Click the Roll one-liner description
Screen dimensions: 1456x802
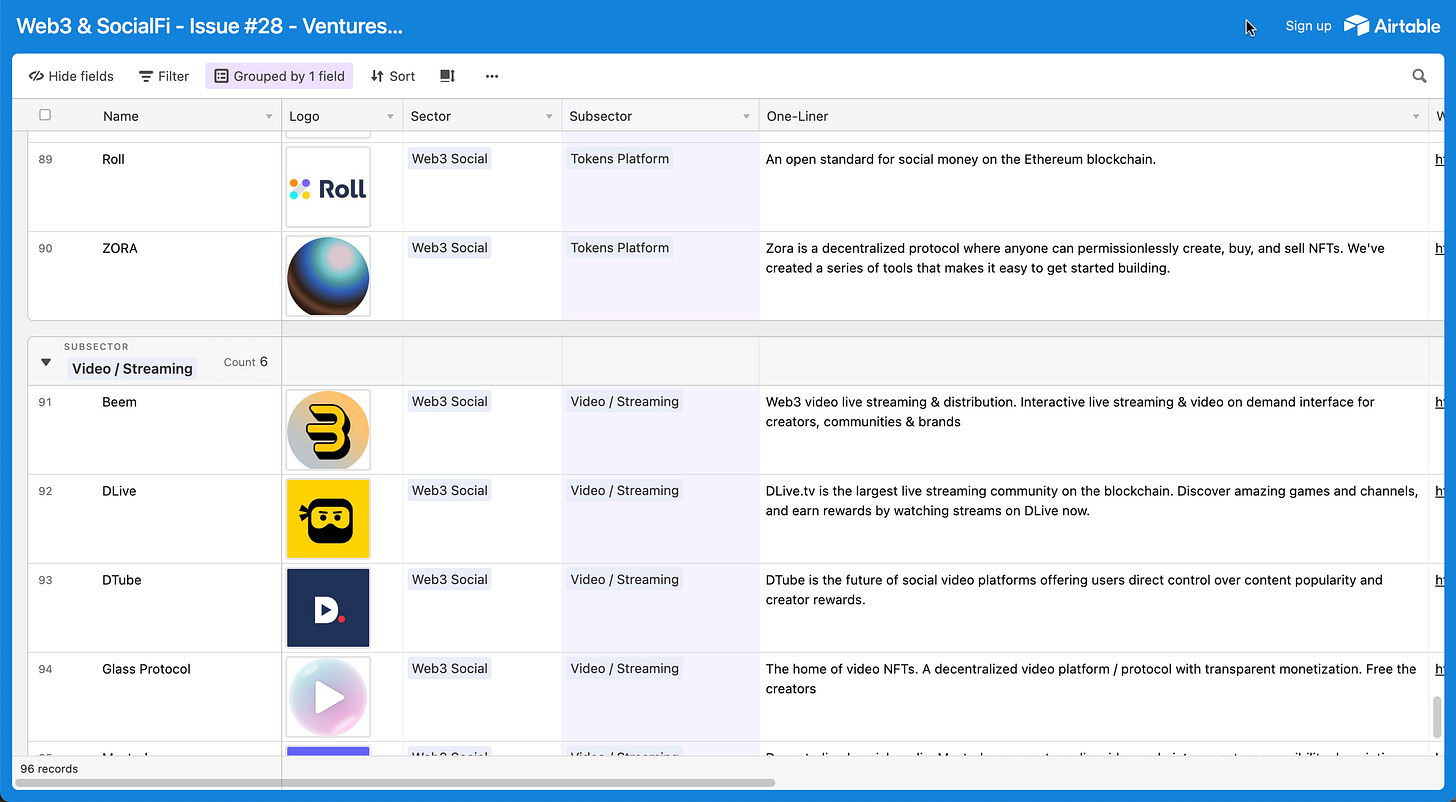[x=961, y=159]
